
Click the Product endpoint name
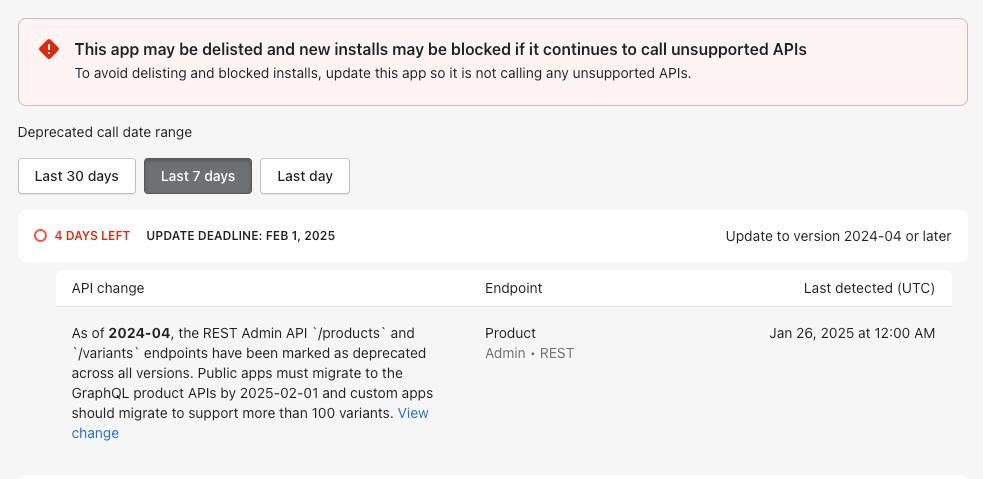(510, 333)
